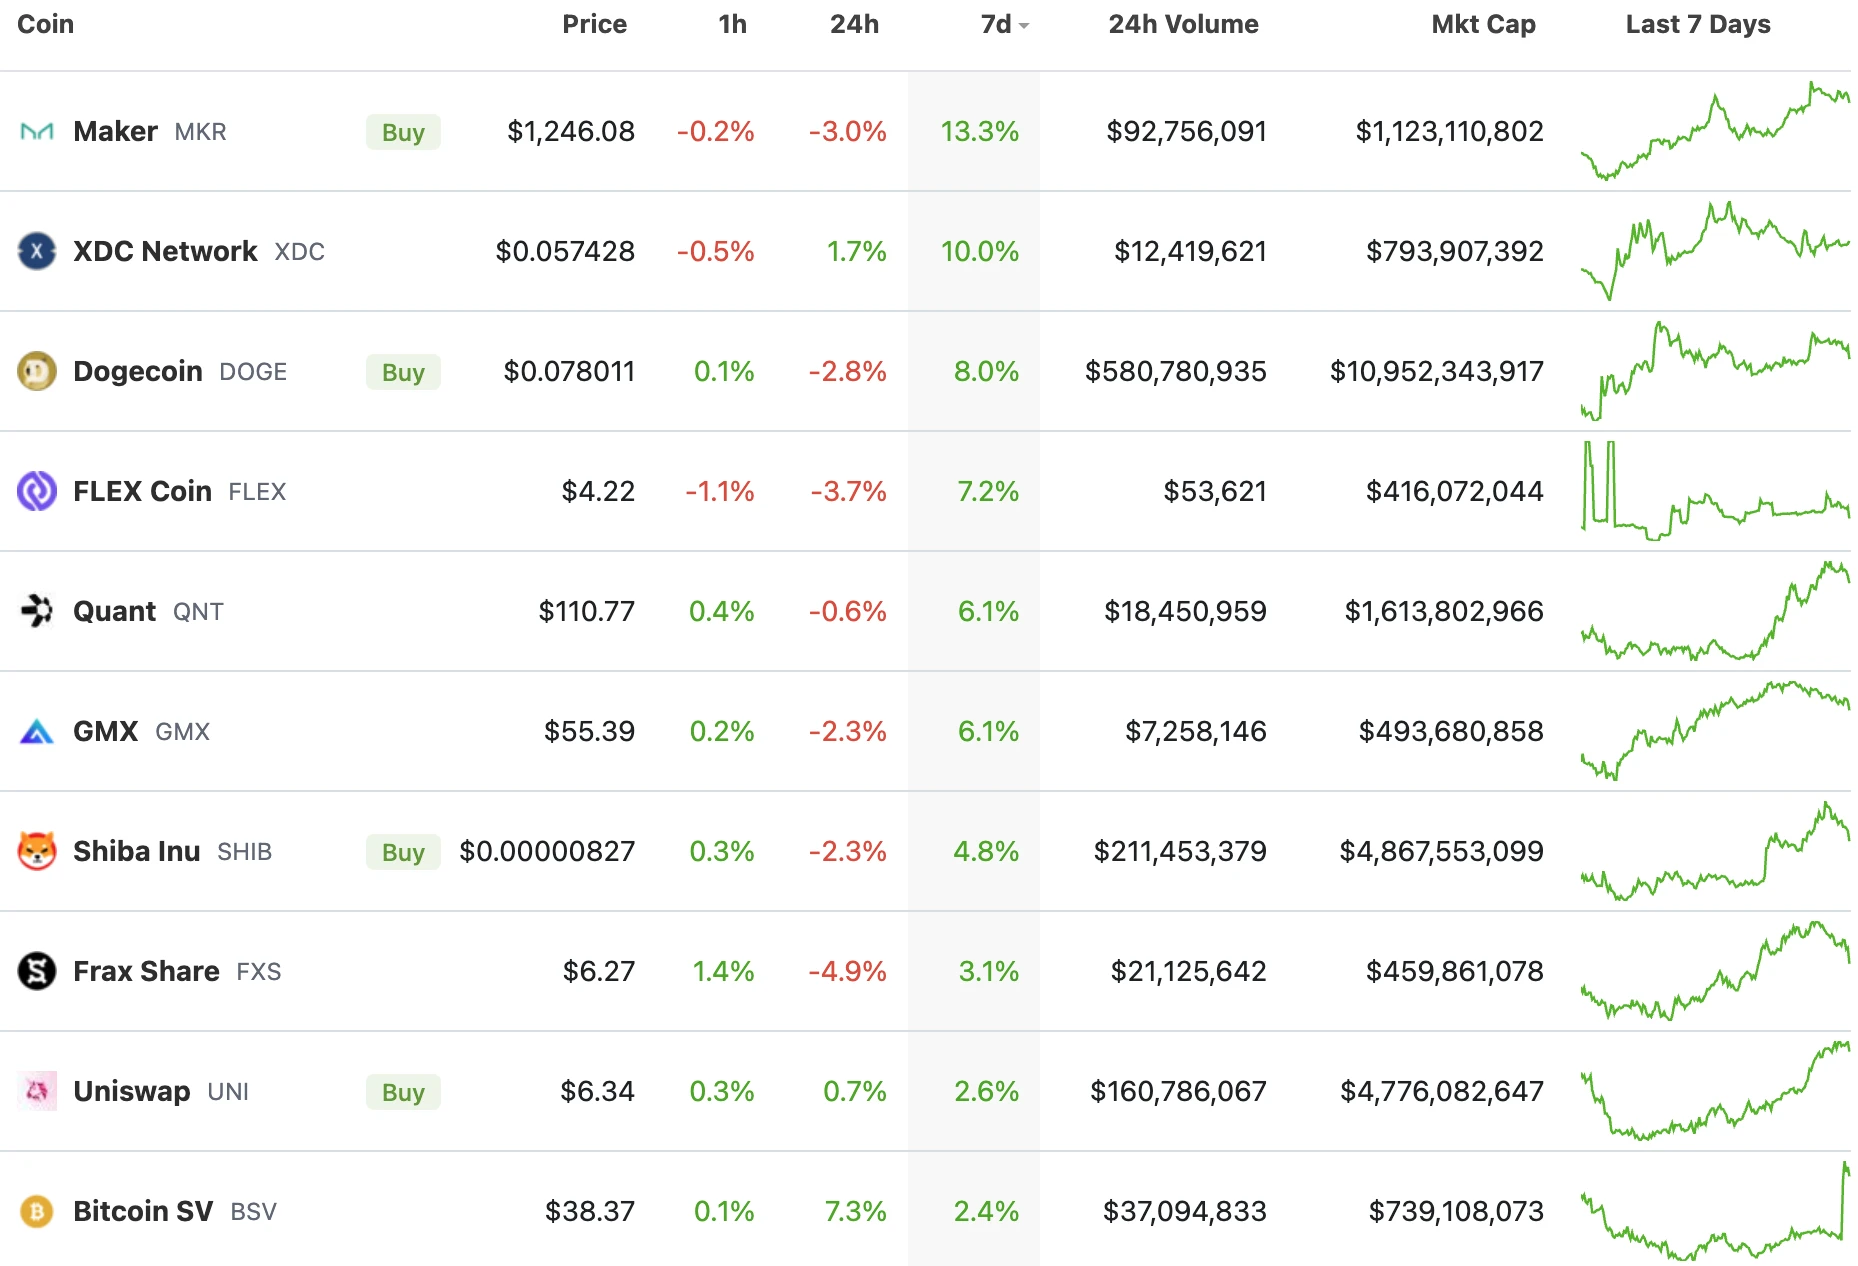Click the GMX triangle logo icon

(37, 732)
